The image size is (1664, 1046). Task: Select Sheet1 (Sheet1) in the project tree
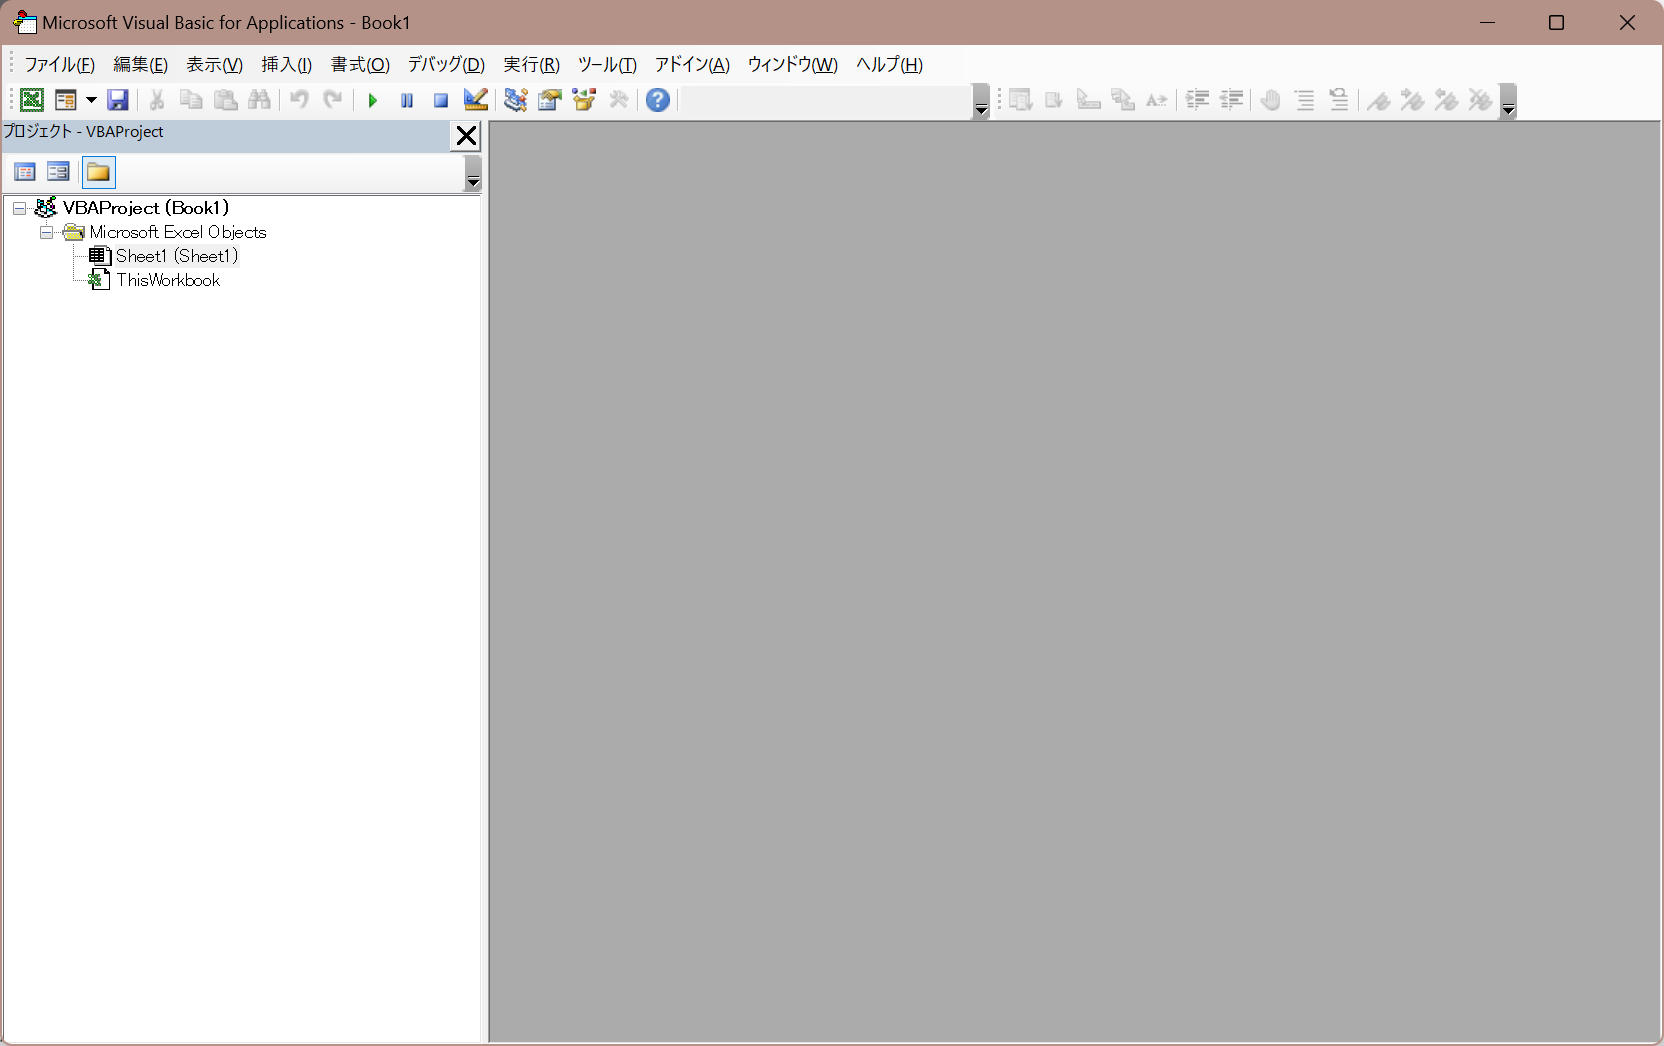[x=177, y=255]
